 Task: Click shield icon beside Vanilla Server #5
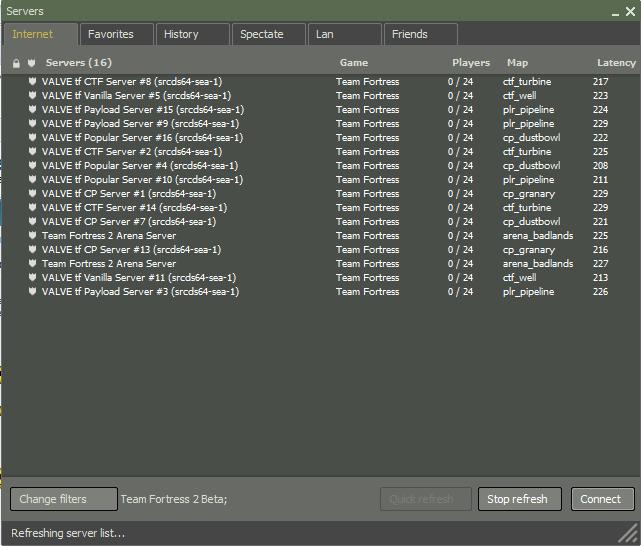coord(32,95)
